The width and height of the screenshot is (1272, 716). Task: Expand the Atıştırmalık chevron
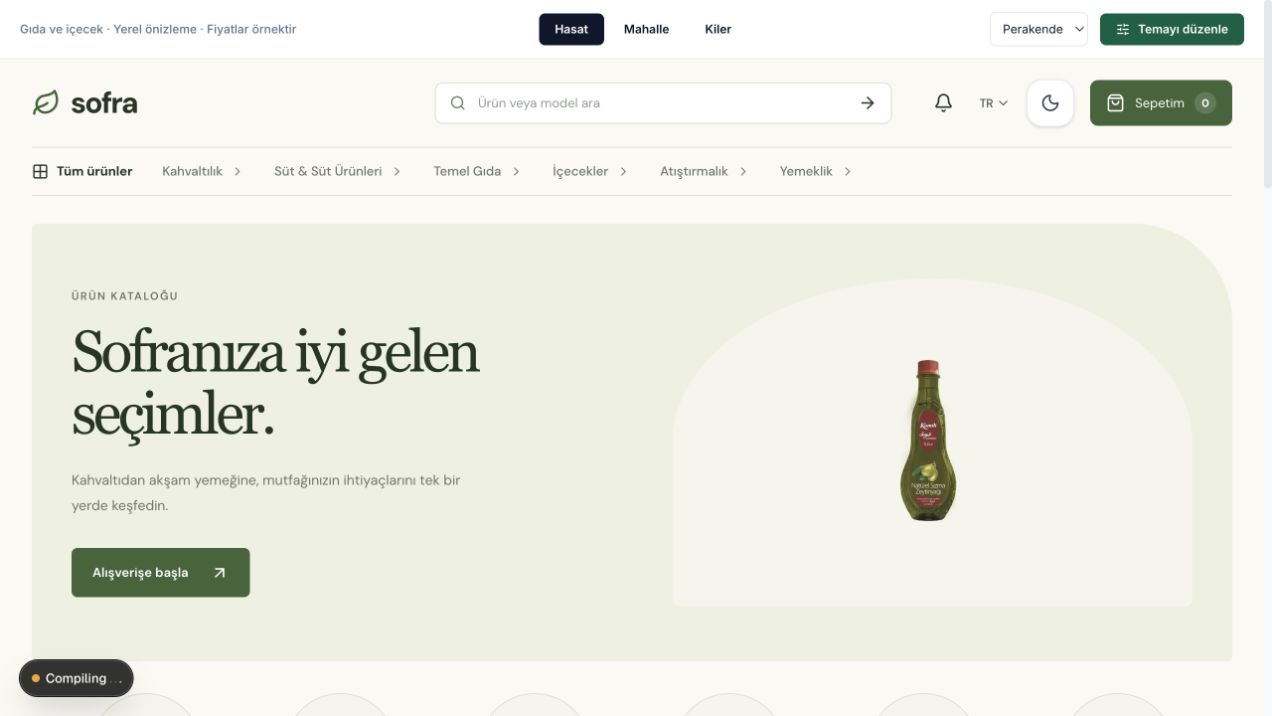tap(743, 171)
